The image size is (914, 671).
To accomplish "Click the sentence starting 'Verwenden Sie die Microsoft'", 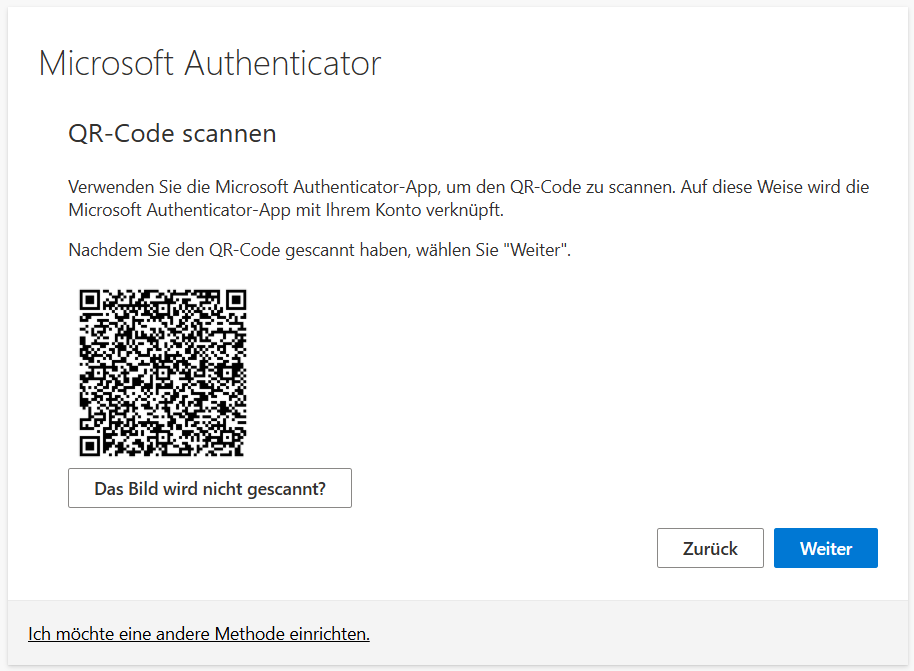I will [371, 187].
